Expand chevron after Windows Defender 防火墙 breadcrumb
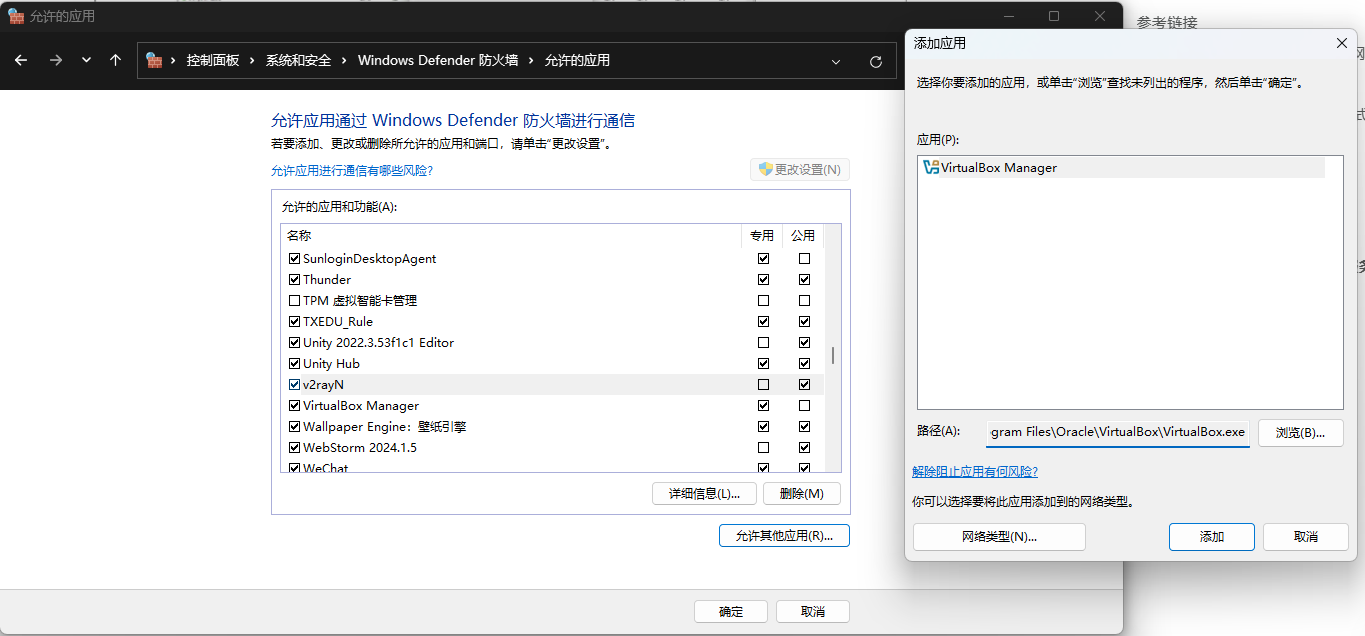This screenshot has width=1365, height=636. tap(531, 60)
